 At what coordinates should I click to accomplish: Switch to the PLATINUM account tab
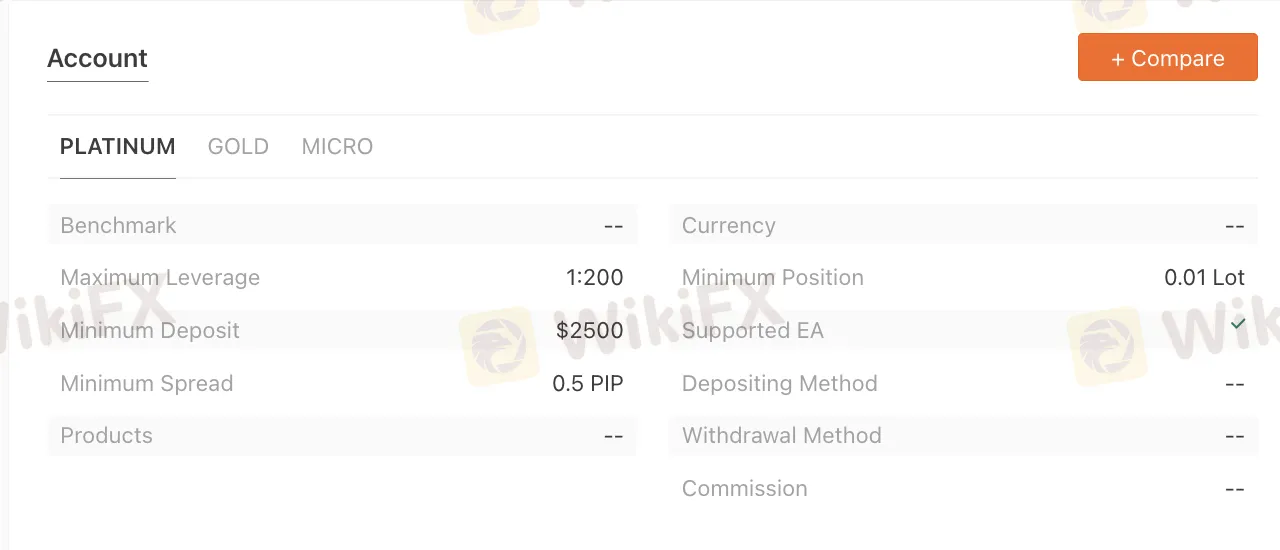[x=118, y=147]
